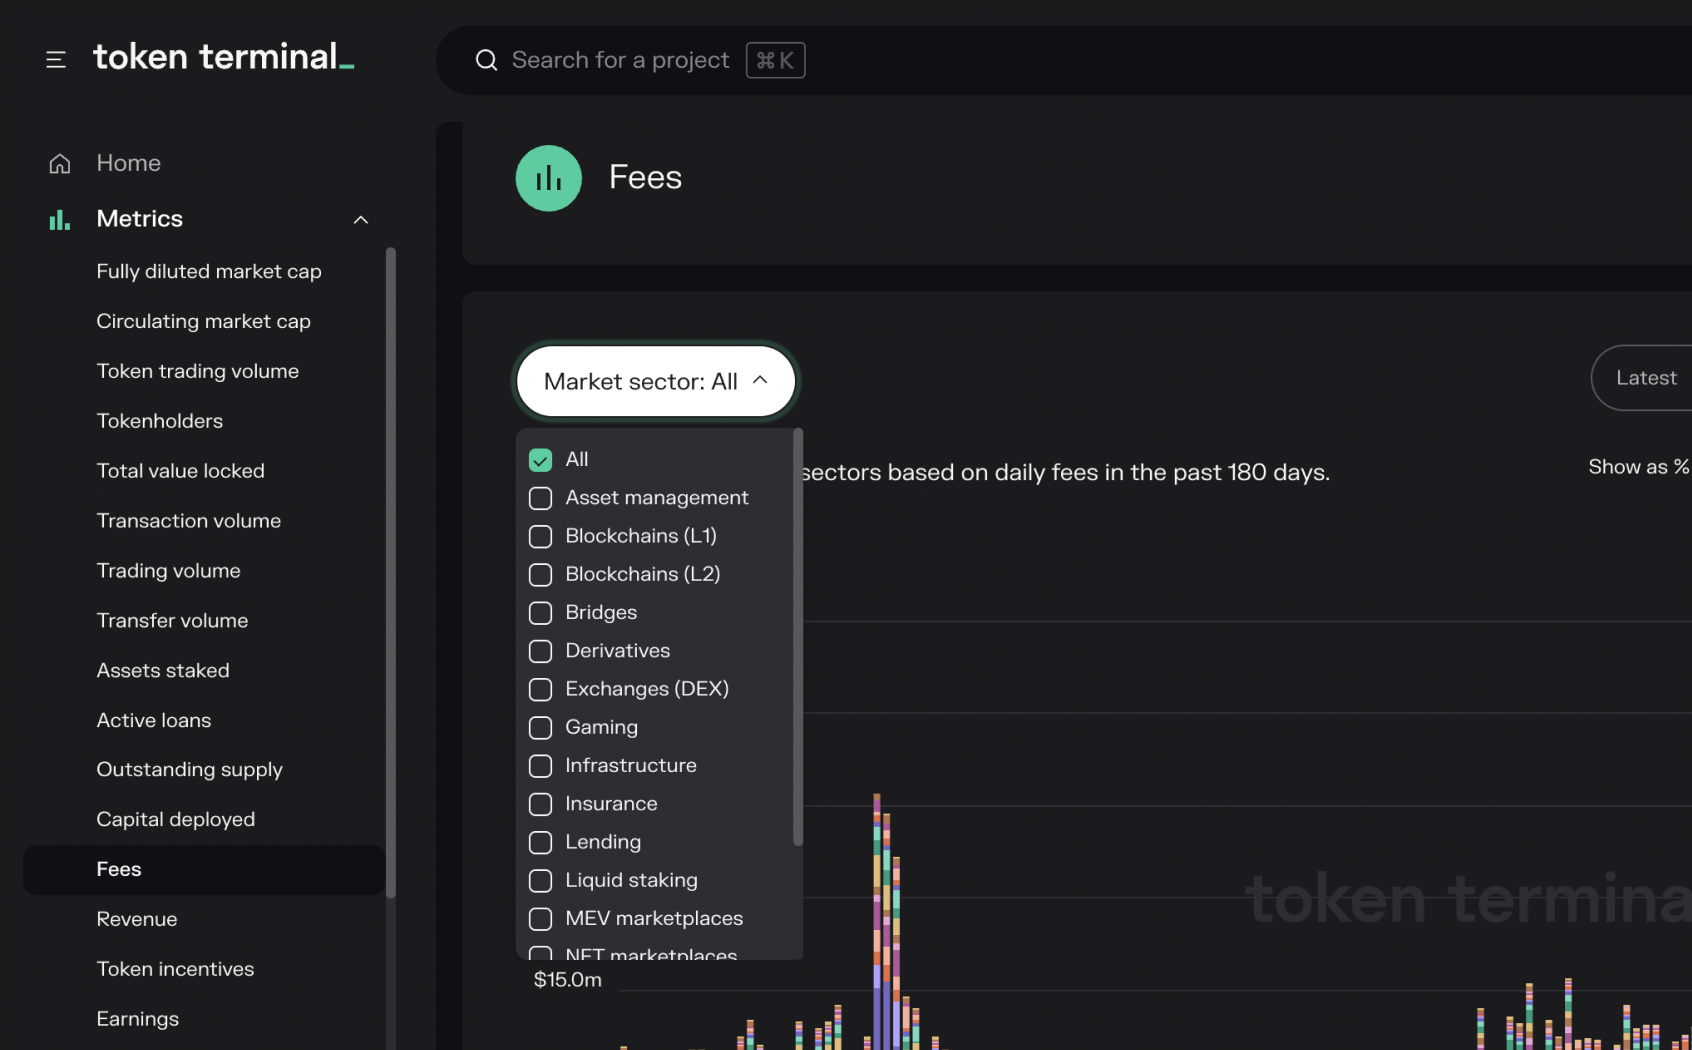Open Token incentives metric
Viewport: 1692px width, 1050px height.
[x=175, y=969]
